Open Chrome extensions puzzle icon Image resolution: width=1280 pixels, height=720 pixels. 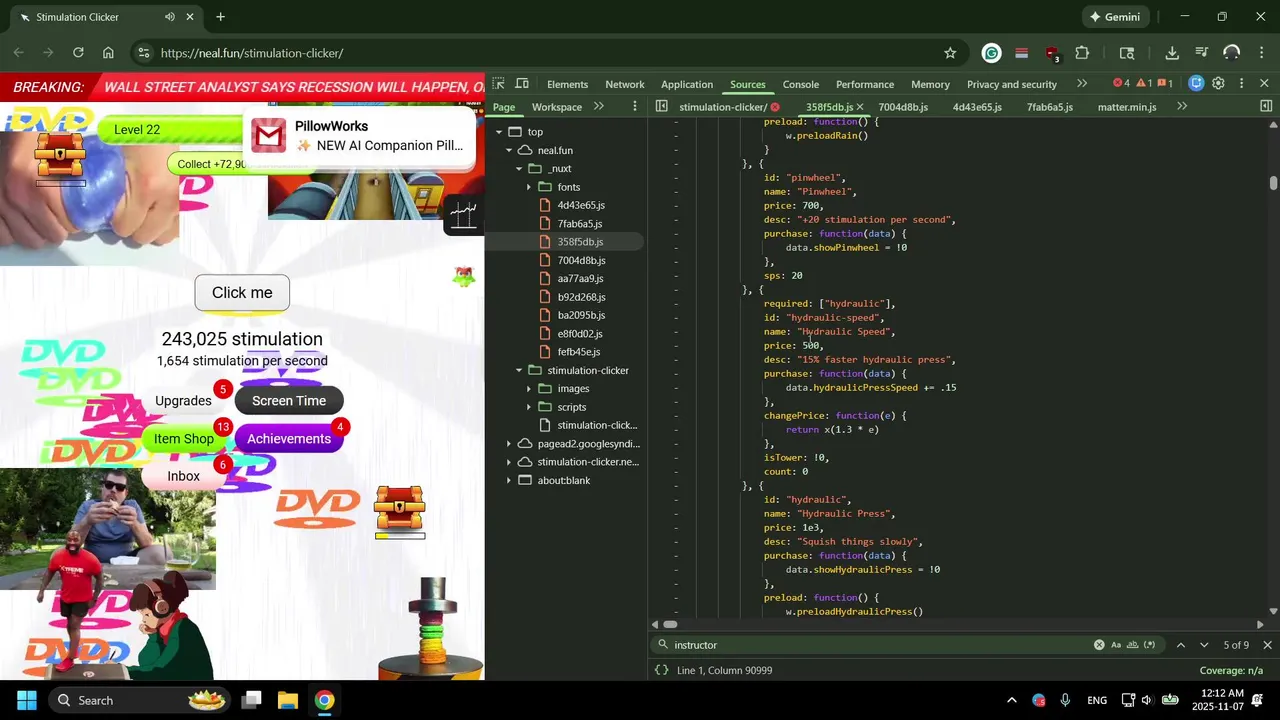(1082, 53)
